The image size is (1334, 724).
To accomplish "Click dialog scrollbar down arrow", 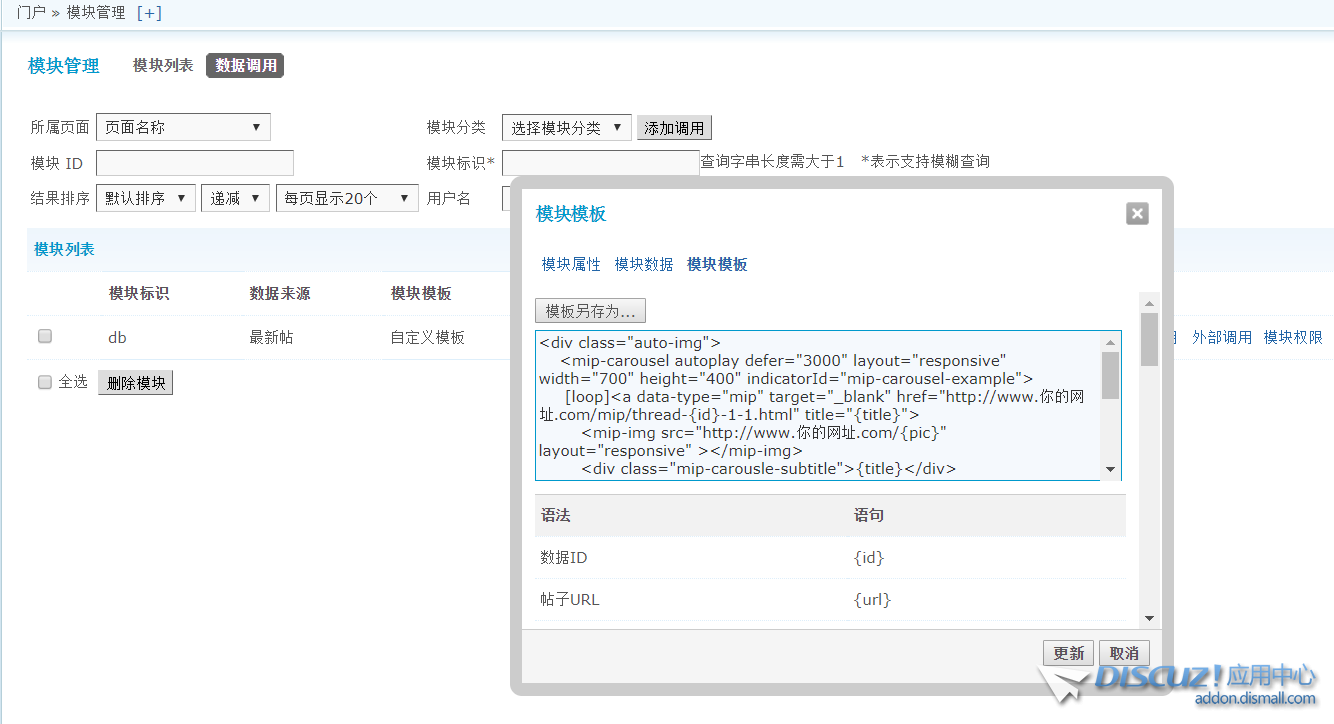I will pyautogui.click(x=1149, y=619).
